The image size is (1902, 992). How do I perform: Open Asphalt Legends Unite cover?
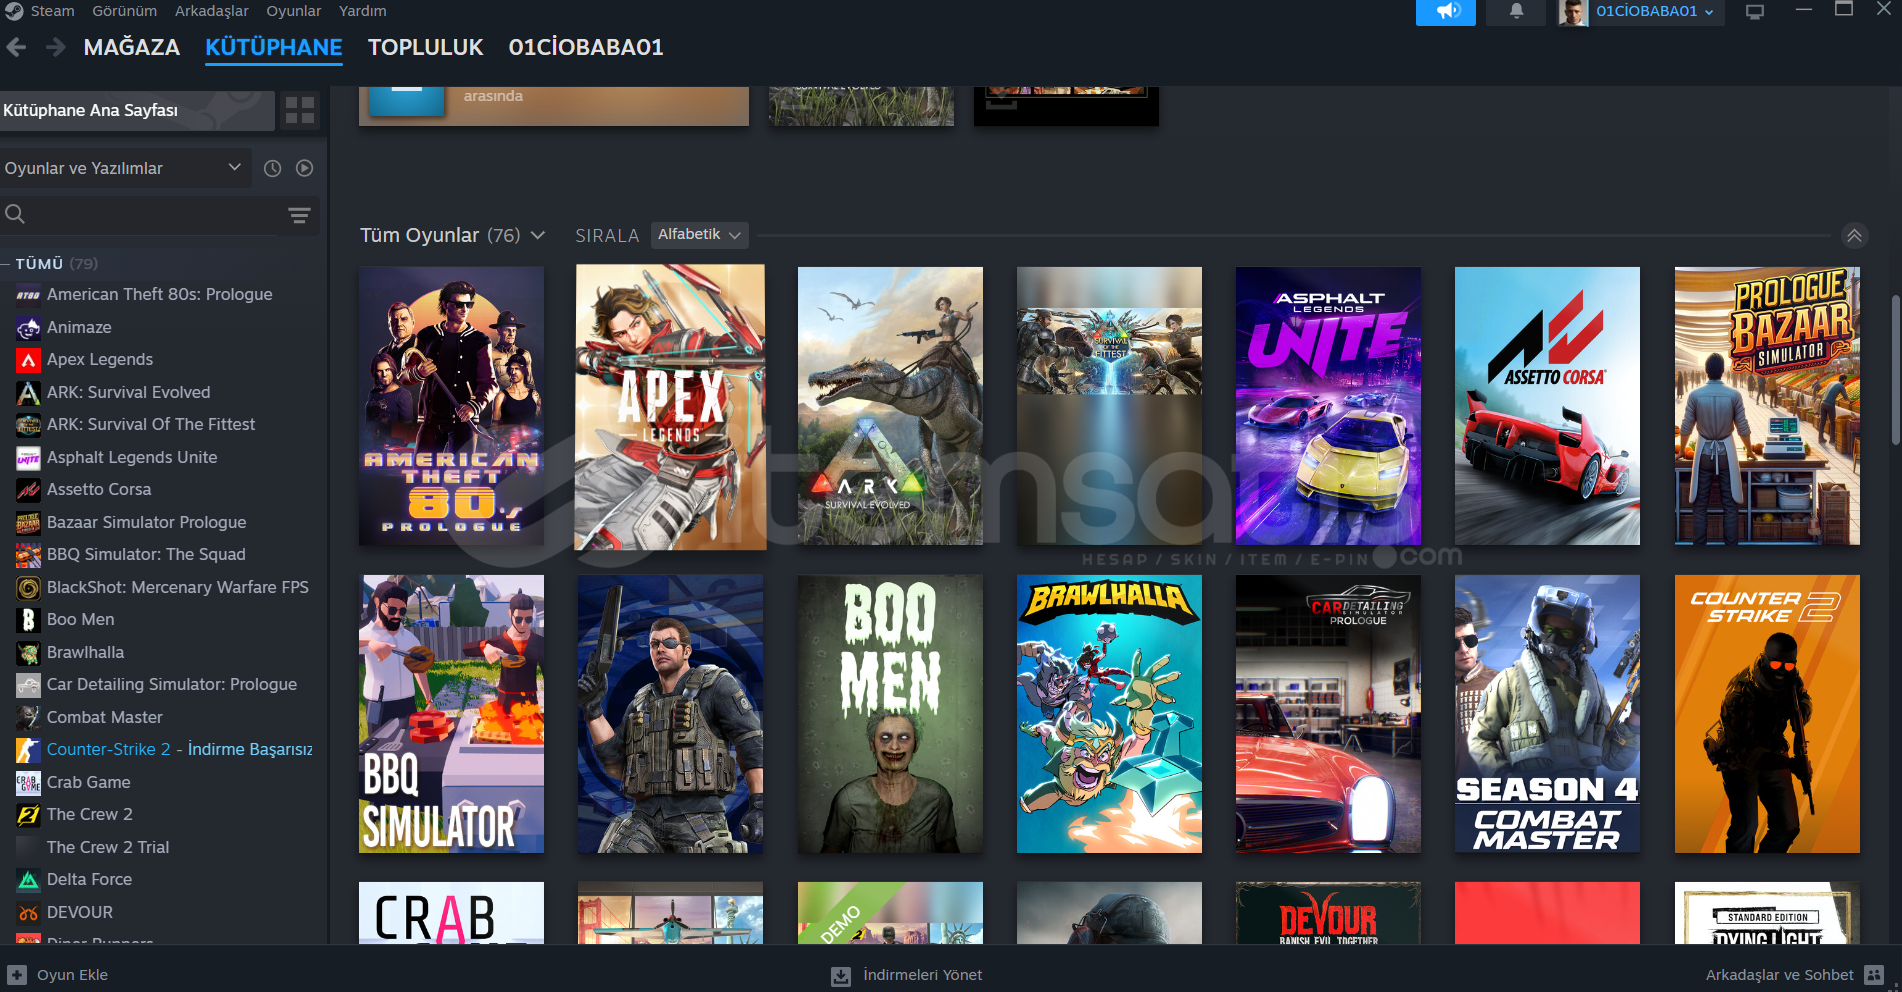pyautogui.click(x=1328, y=406)
